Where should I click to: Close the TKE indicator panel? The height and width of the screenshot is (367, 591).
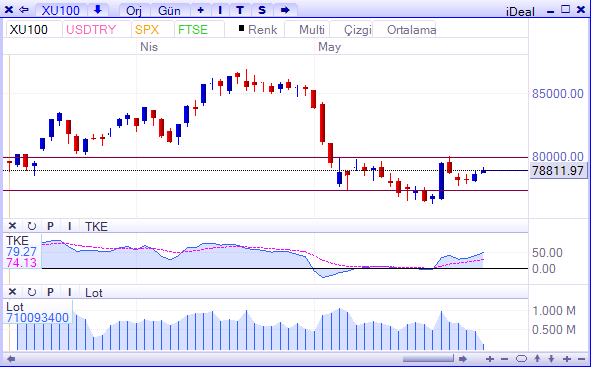pos(12,226)
